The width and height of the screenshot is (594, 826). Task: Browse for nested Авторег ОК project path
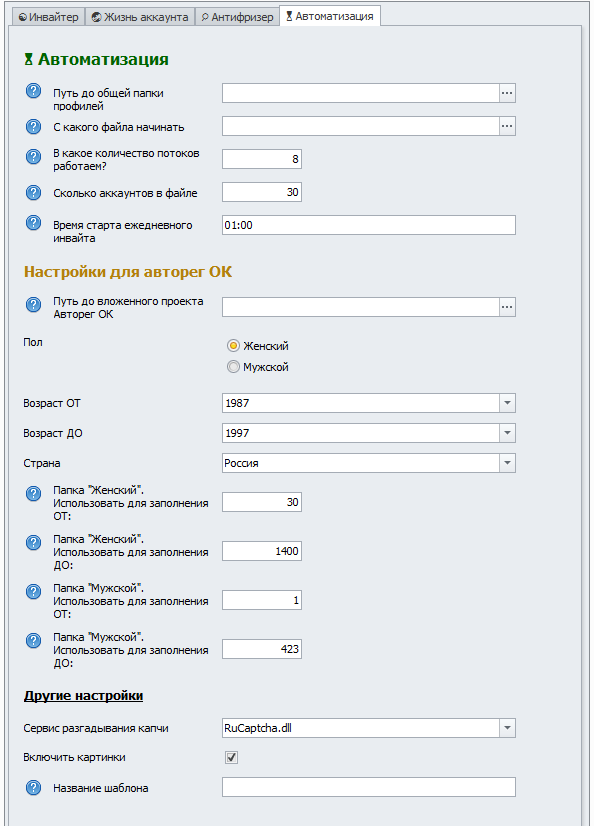pos(507,307)
